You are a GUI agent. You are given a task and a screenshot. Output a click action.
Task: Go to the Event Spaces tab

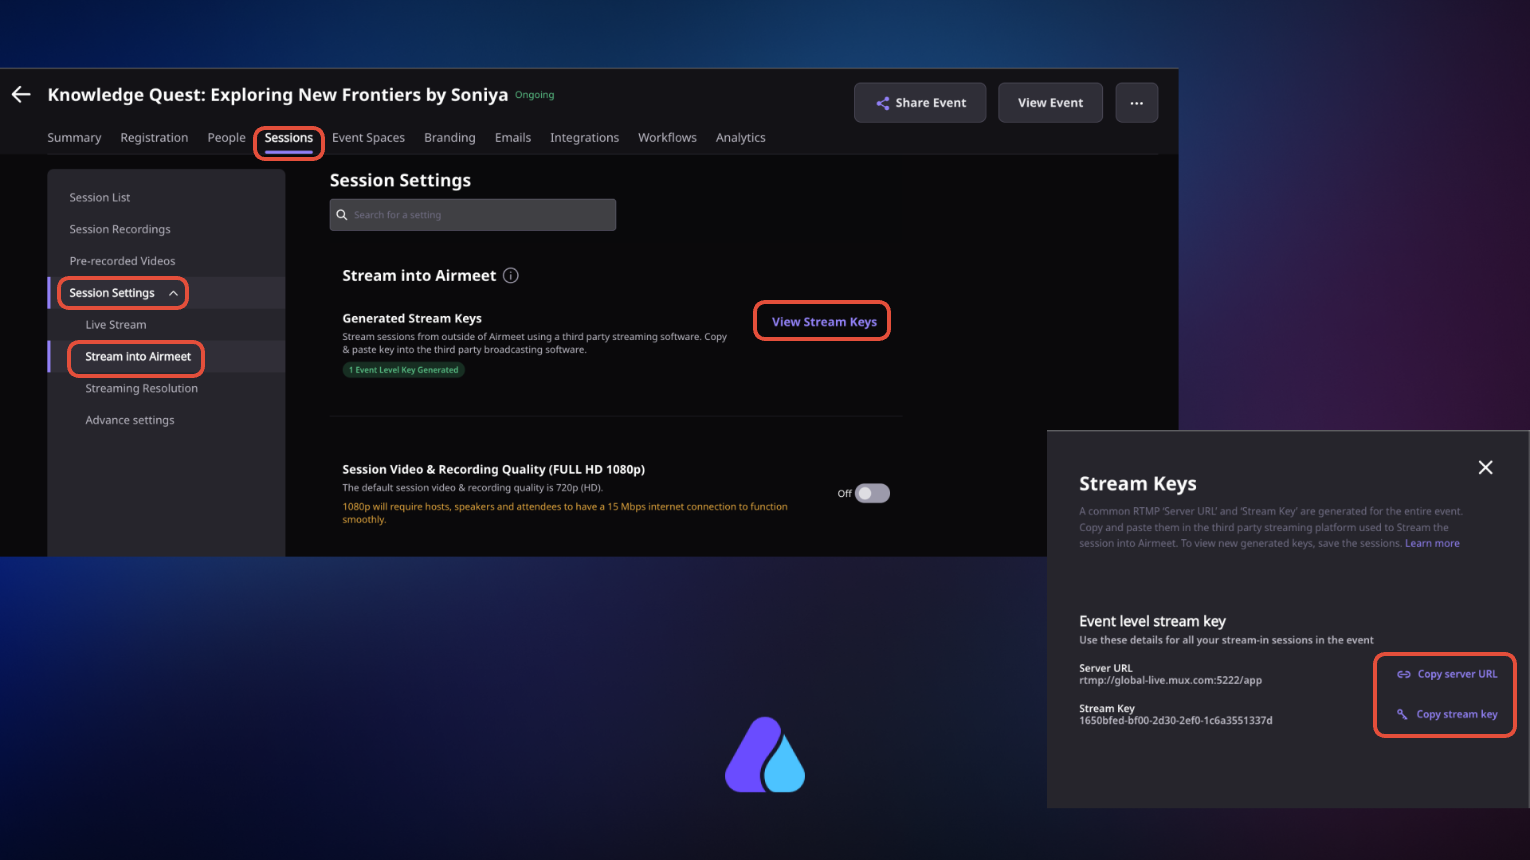368,138
